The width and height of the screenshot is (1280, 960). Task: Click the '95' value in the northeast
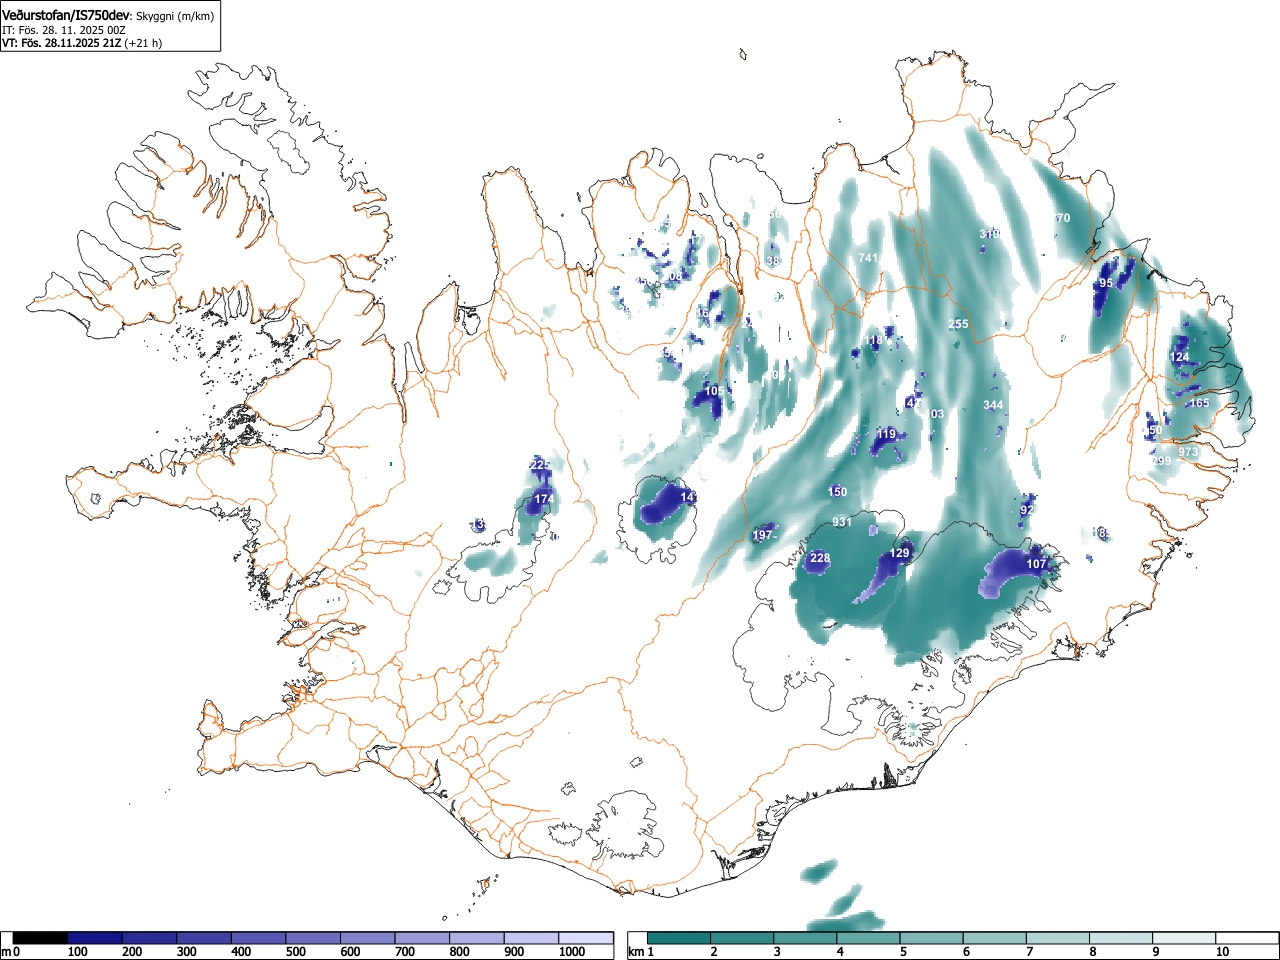[x=1105, y=284]
